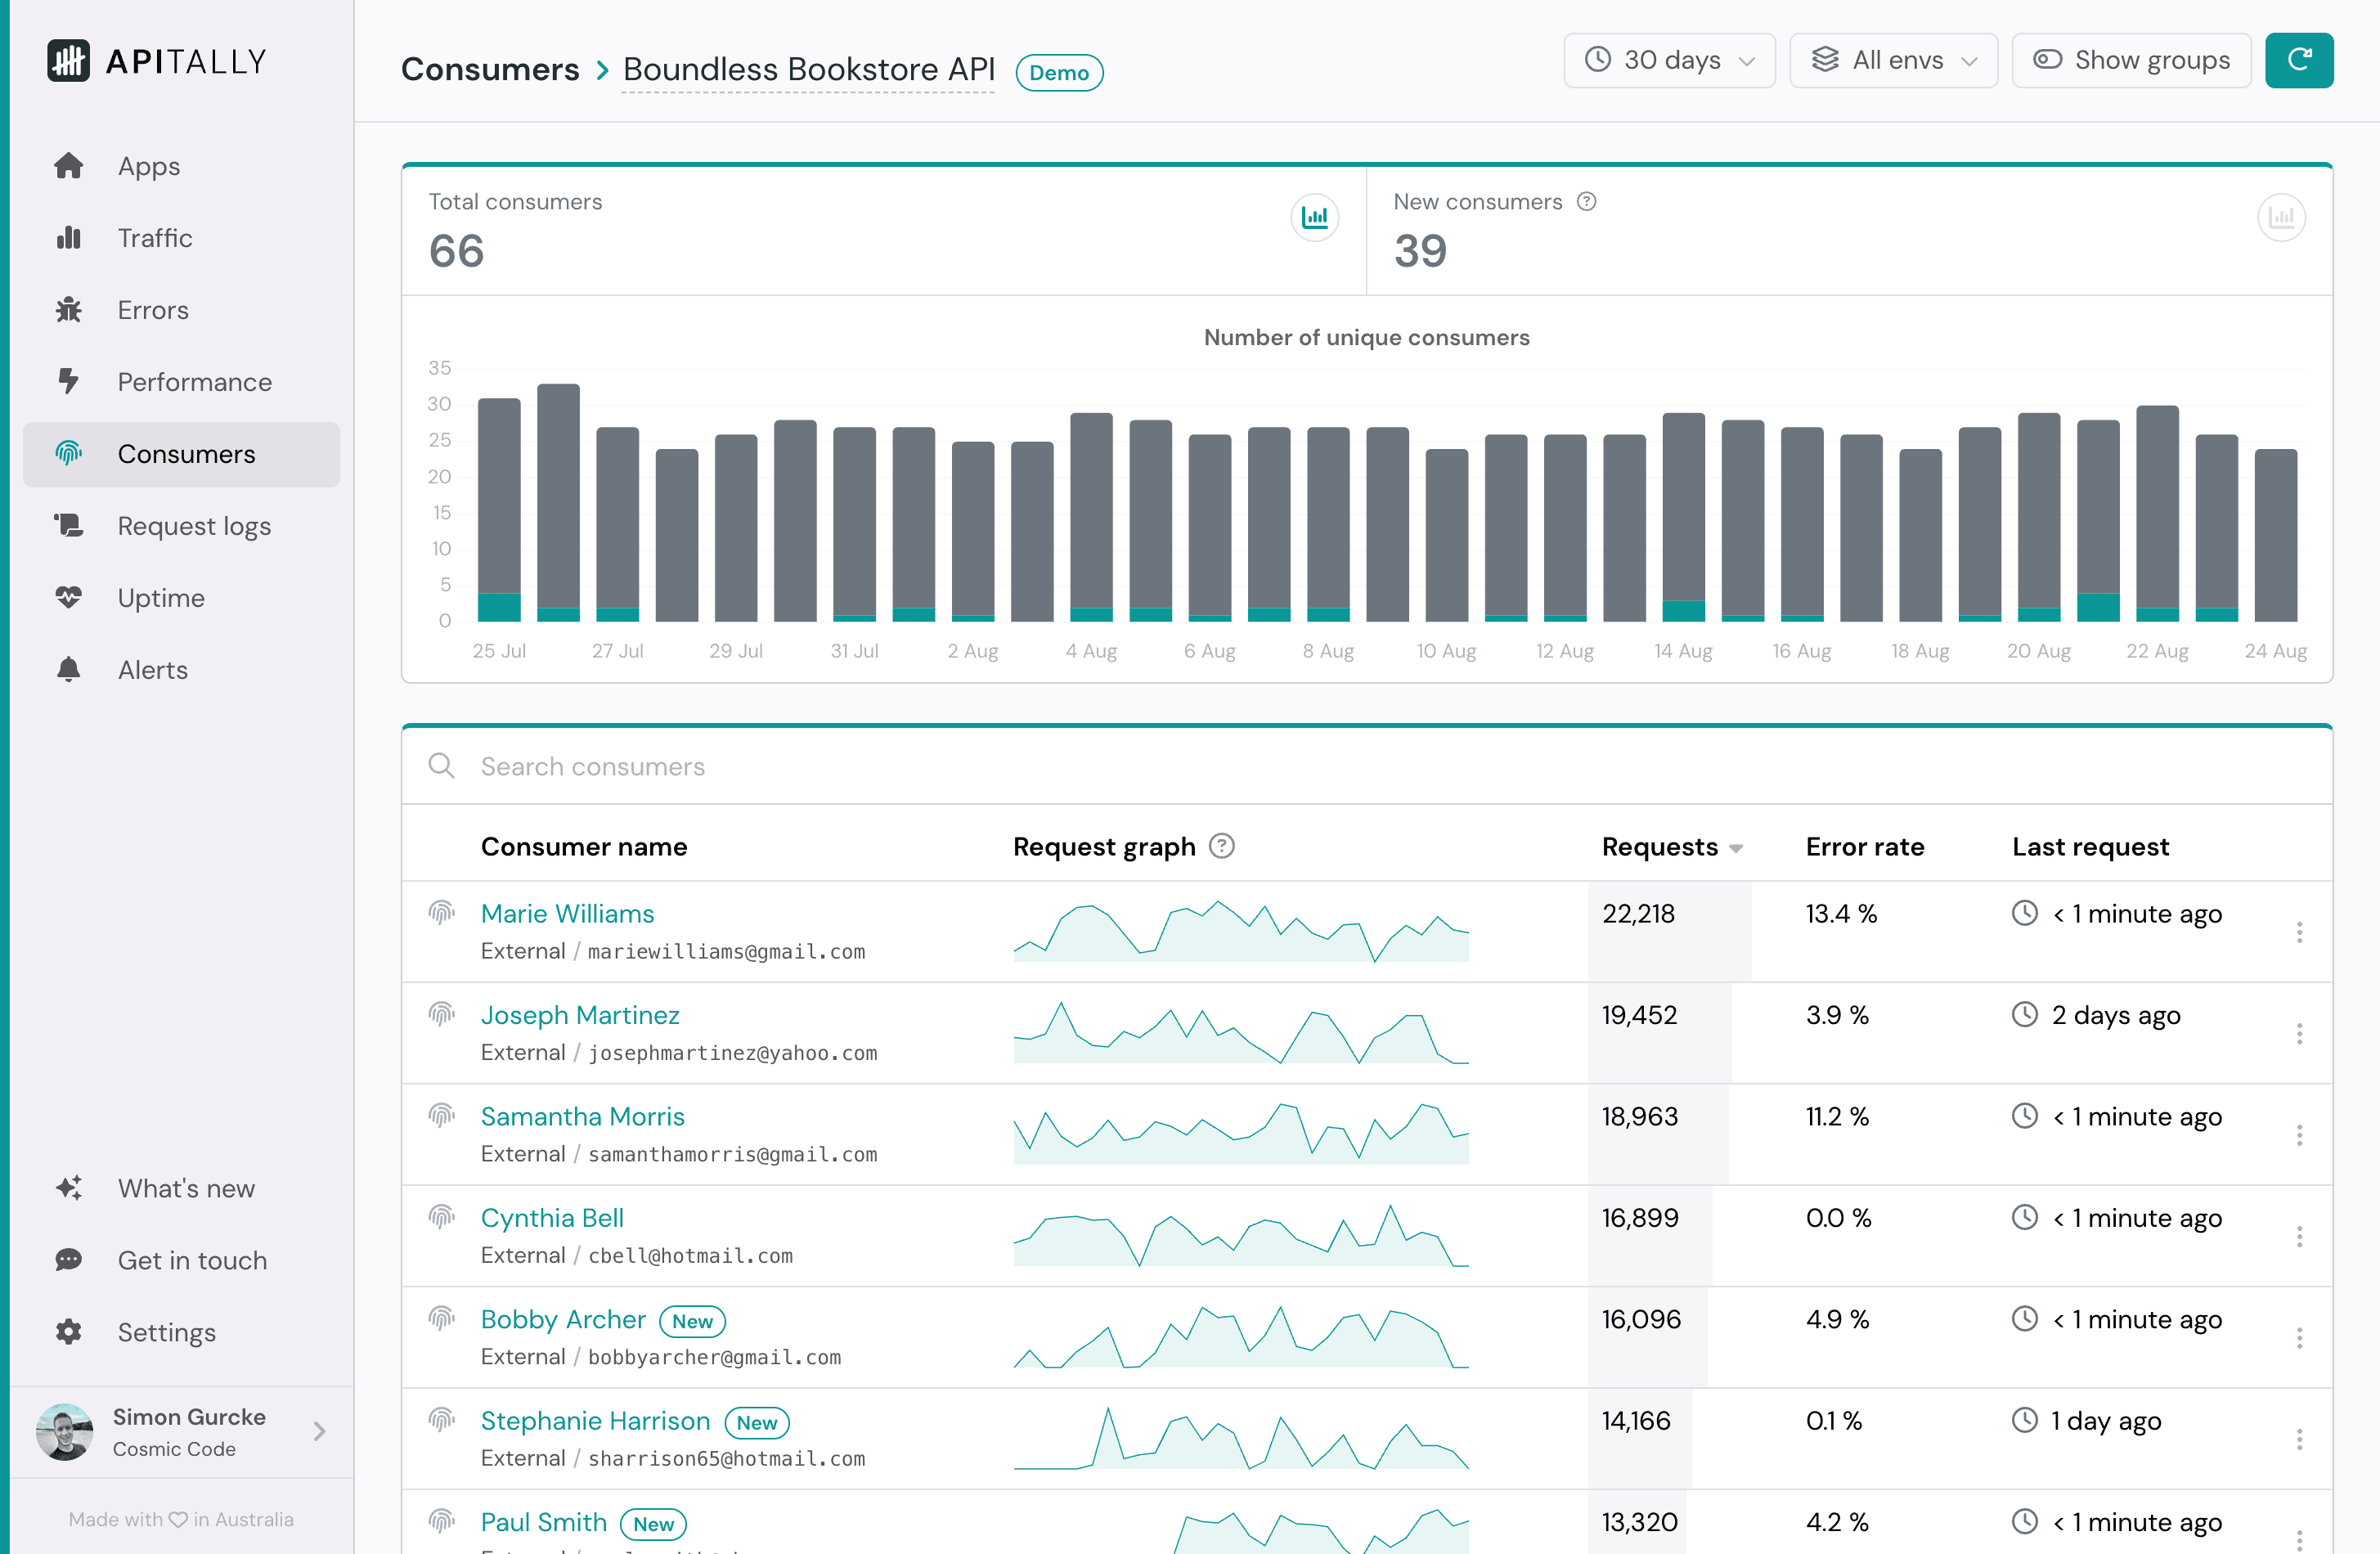The height and width of the screenshot is (1554, 2380).
Task: Click the clock icon in Joseph Martinez row
Action: [x=2024, y=1015]
